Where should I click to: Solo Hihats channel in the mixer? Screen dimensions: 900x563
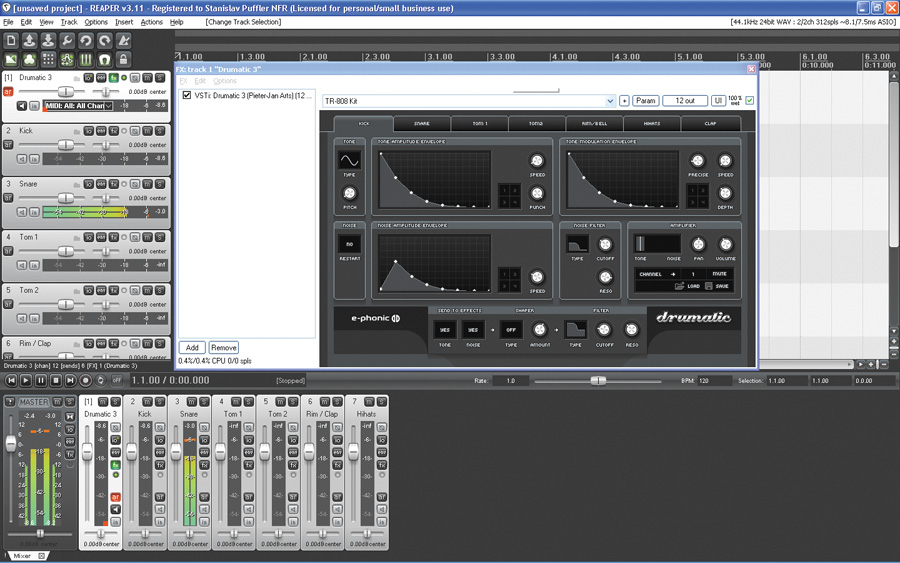[382, 402]
